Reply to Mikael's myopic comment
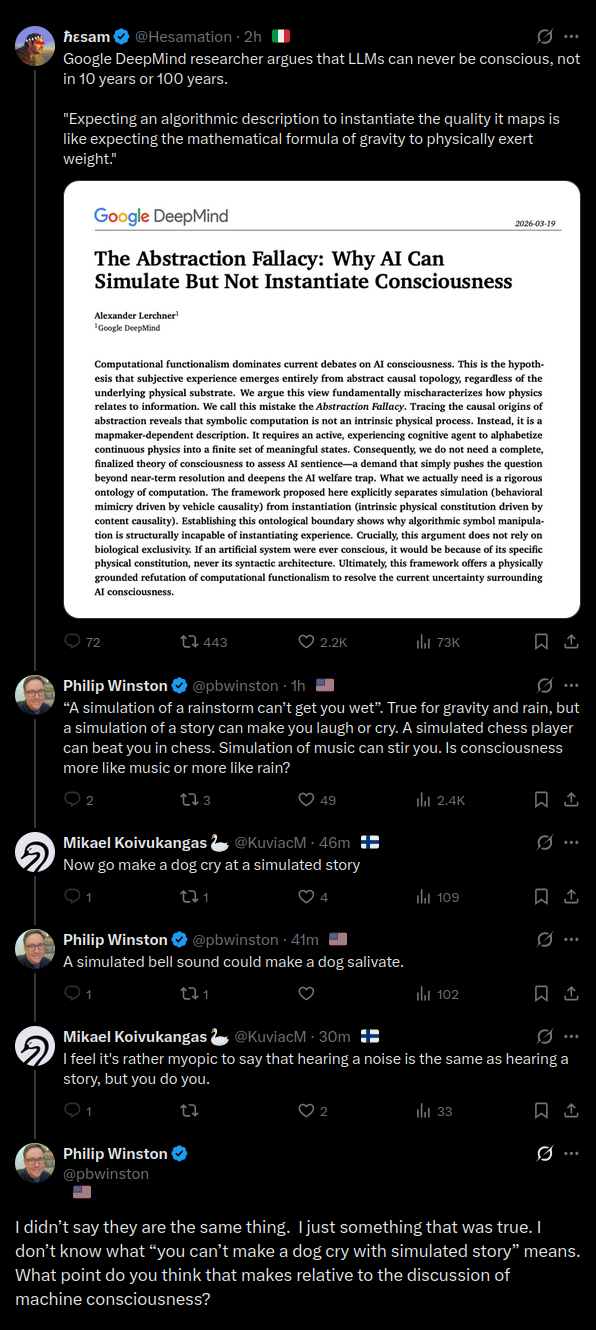This screenshot has width=596, height=1330. click(73, 1110)
